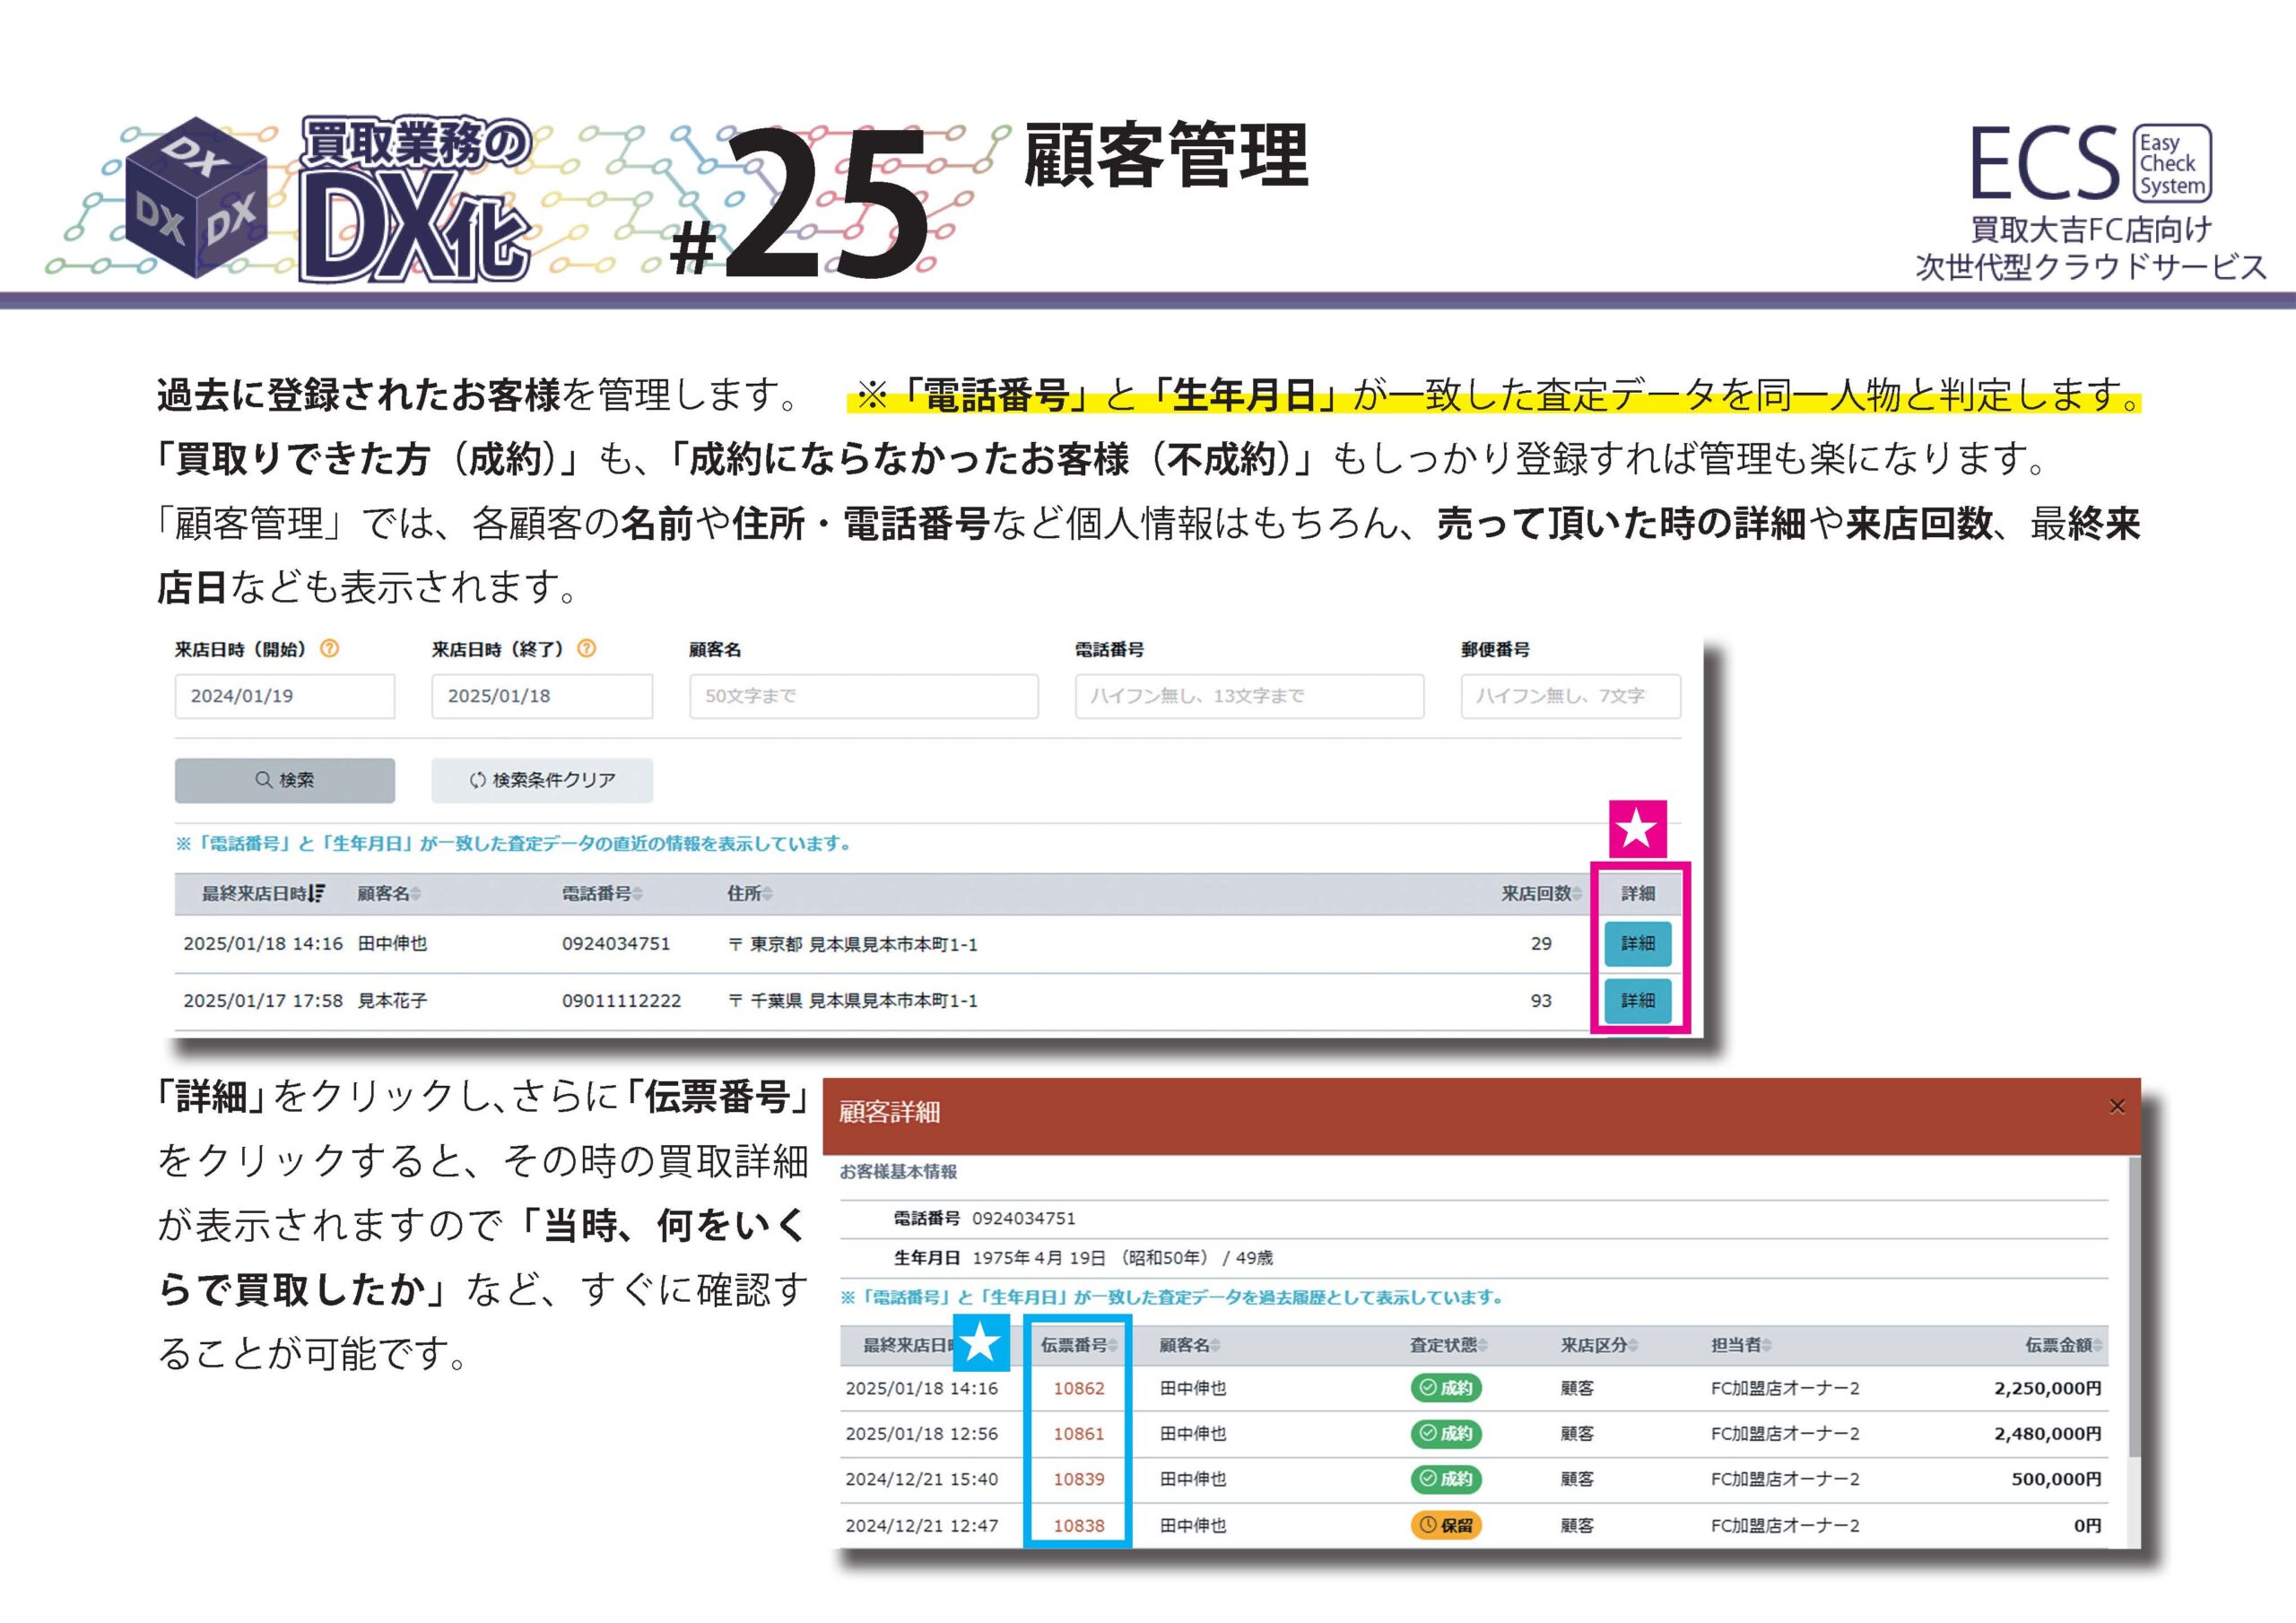Close the 顧客詳細 dialog with X
This screenshot has width=2296, height=1623.
coord(2116,1106)
